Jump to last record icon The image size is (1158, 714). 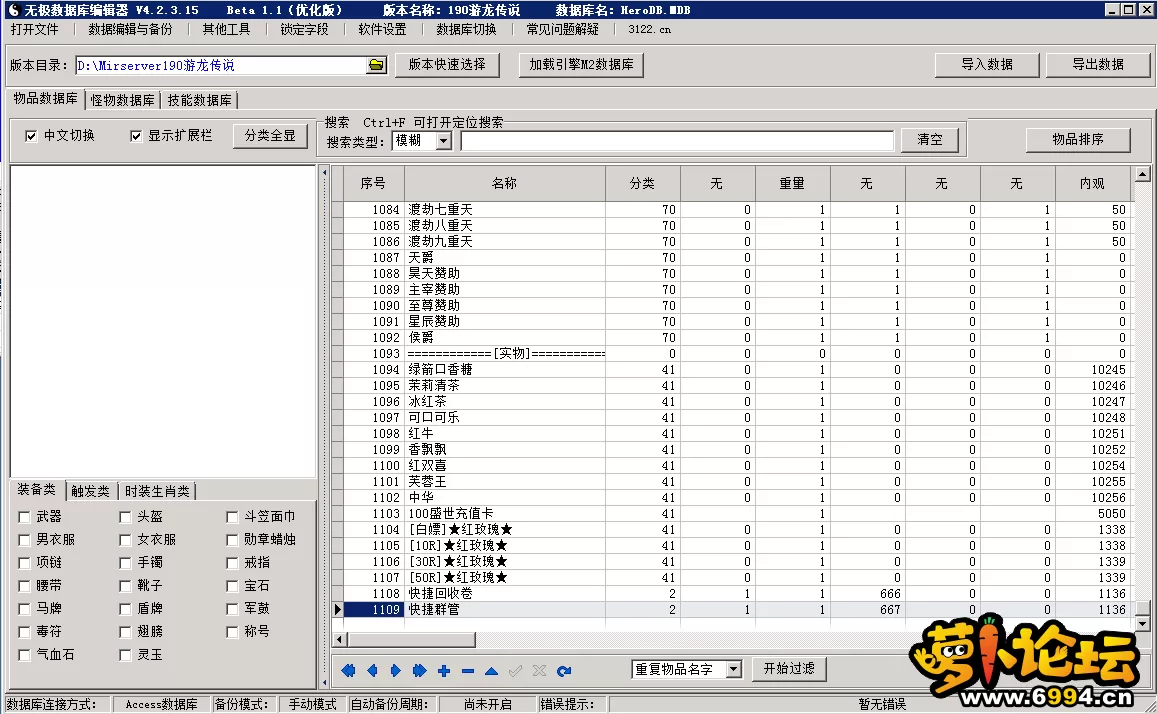pyautogui.click(x=419, y=670)
